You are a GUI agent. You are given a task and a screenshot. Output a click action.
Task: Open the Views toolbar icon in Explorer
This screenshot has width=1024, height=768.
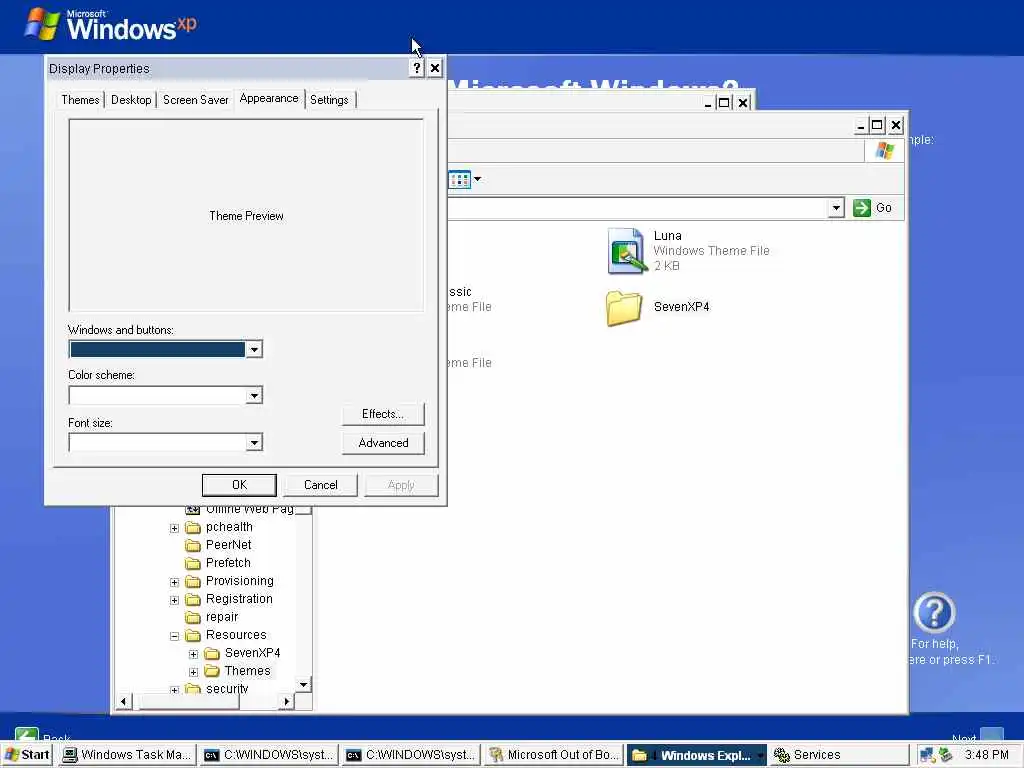(460, 179)
